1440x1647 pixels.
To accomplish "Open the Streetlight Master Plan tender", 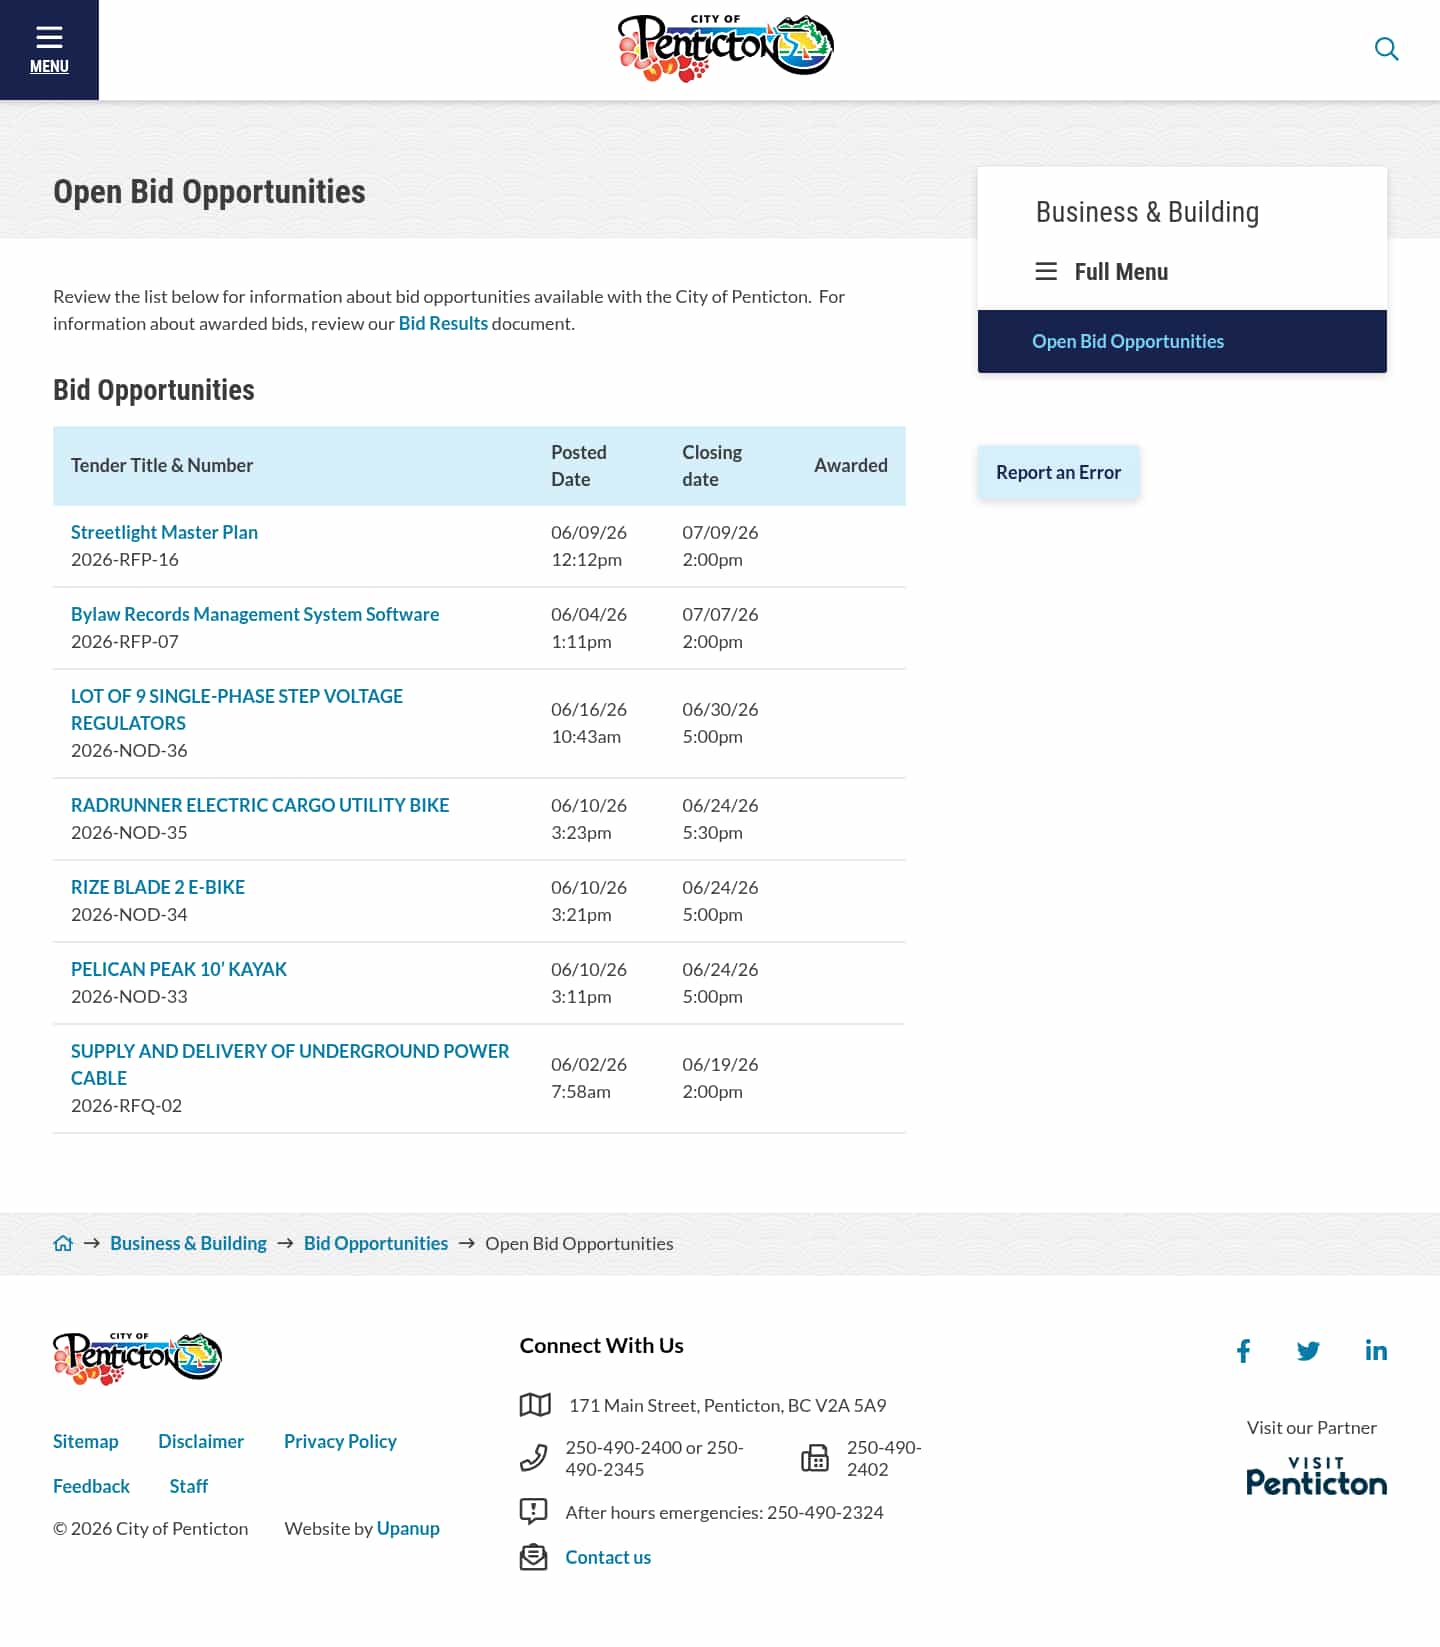I will pyautogui.click(x=164, y=532).
